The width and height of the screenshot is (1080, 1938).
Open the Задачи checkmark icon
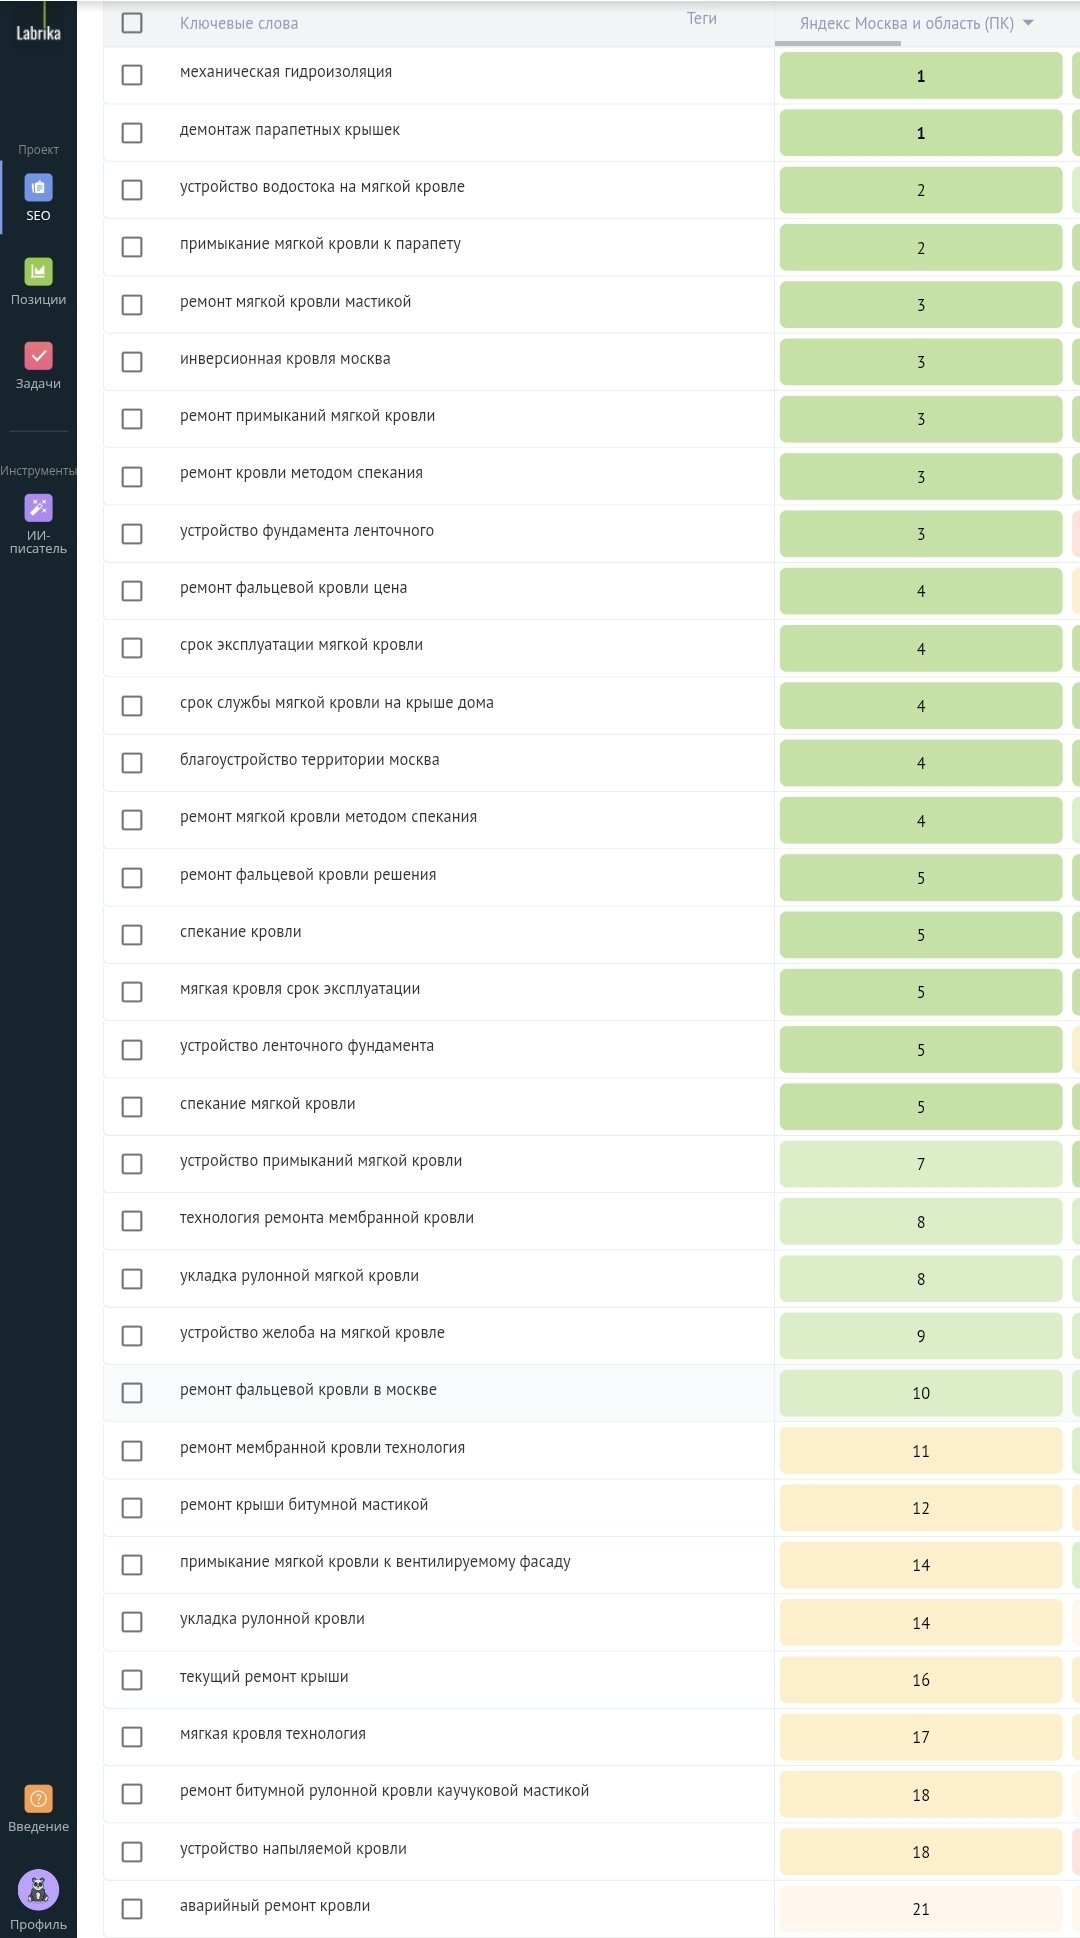pos(38,356)
